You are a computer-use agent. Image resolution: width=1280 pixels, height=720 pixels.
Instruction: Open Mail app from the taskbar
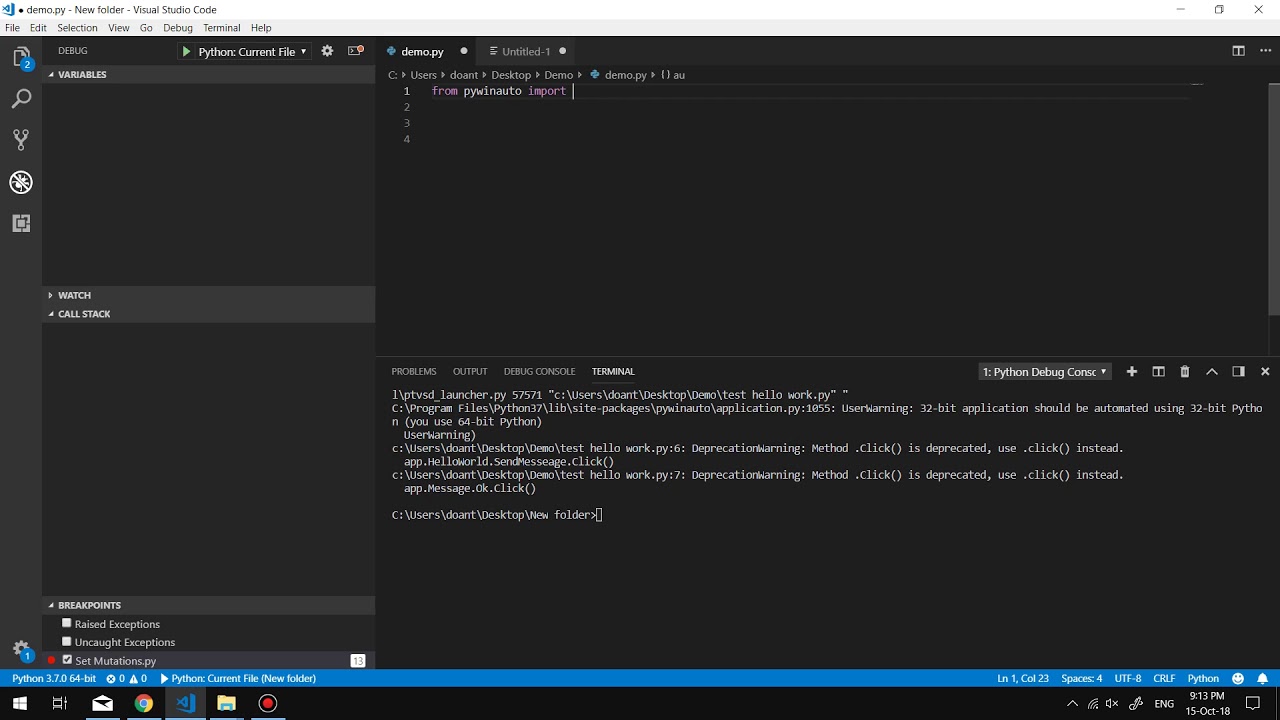coord(102,703)
